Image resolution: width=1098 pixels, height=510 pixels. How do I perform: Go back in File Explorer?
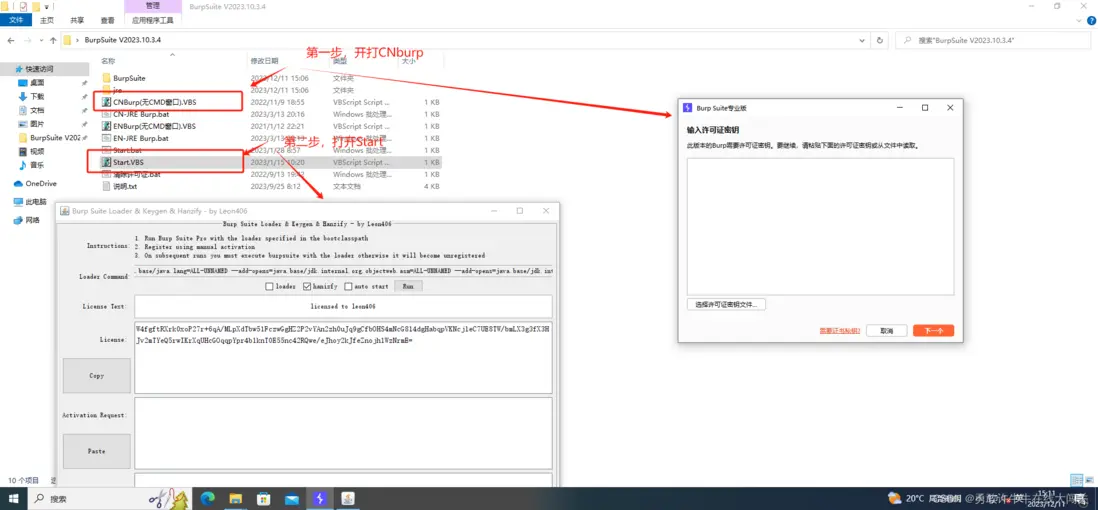click(11, 40)
